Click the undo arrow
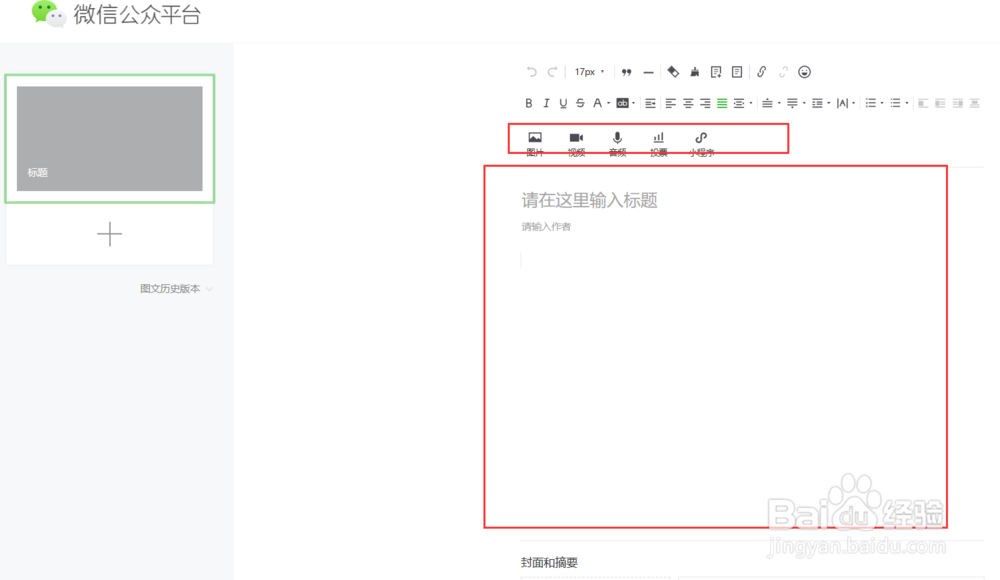The width and height of the screenshot is (1000, 580). click(532, 71)
